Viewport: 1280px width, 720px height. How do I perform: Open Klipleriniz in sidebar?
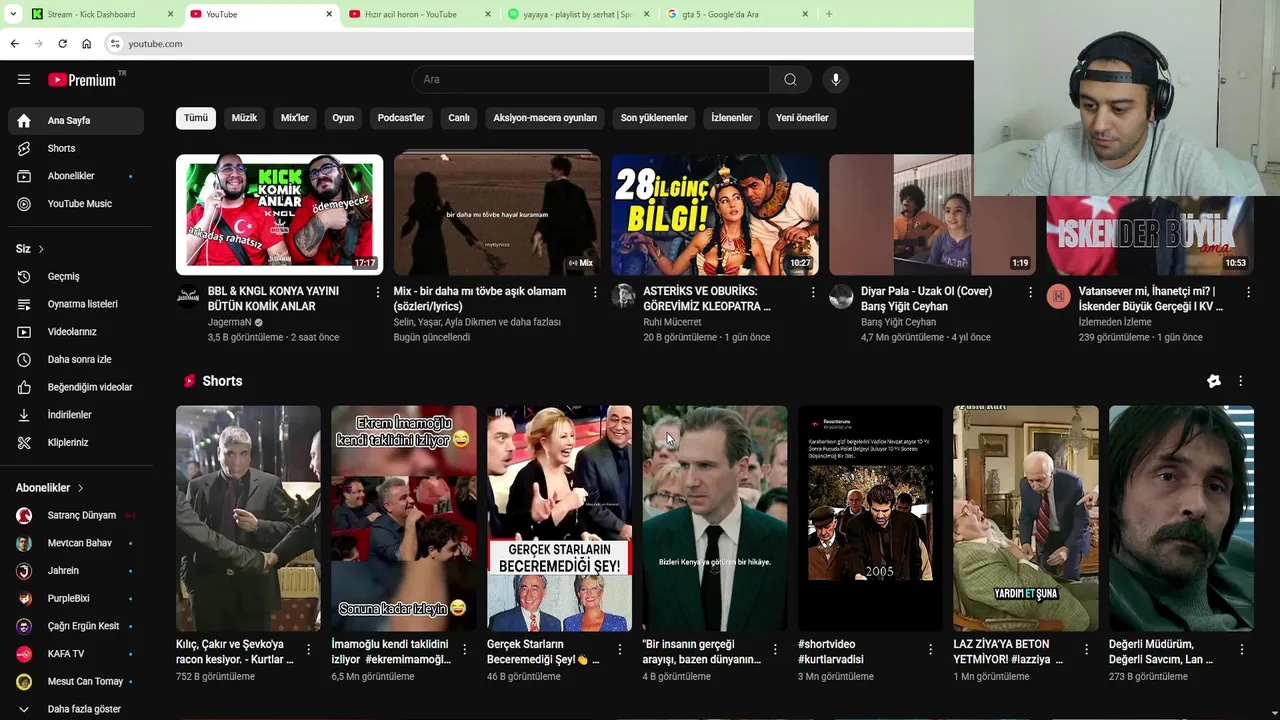(76, 442)
